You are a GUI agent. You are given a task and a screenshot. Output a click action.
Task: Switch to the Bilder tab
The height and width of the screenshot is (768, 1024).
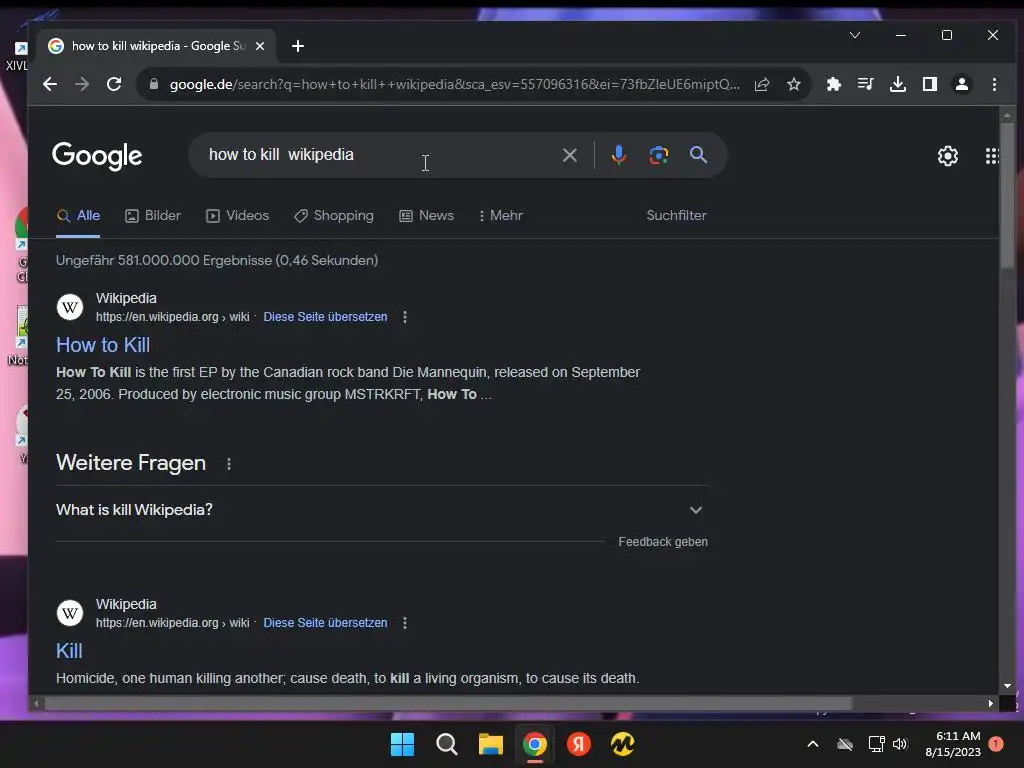click(153, 216)
